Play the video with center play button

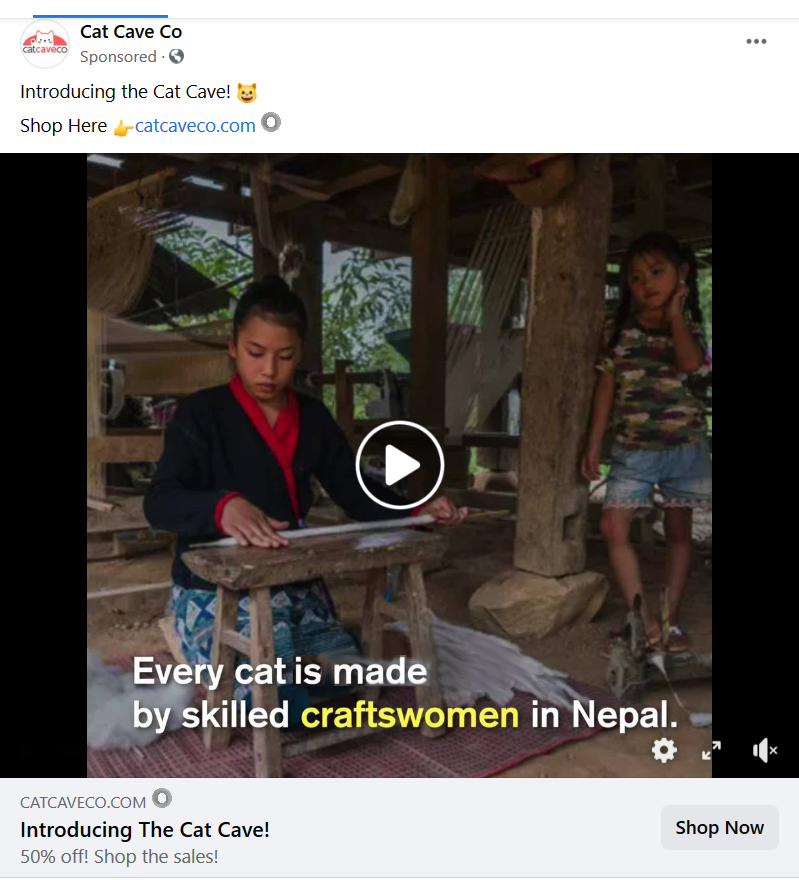pos(400,465)
